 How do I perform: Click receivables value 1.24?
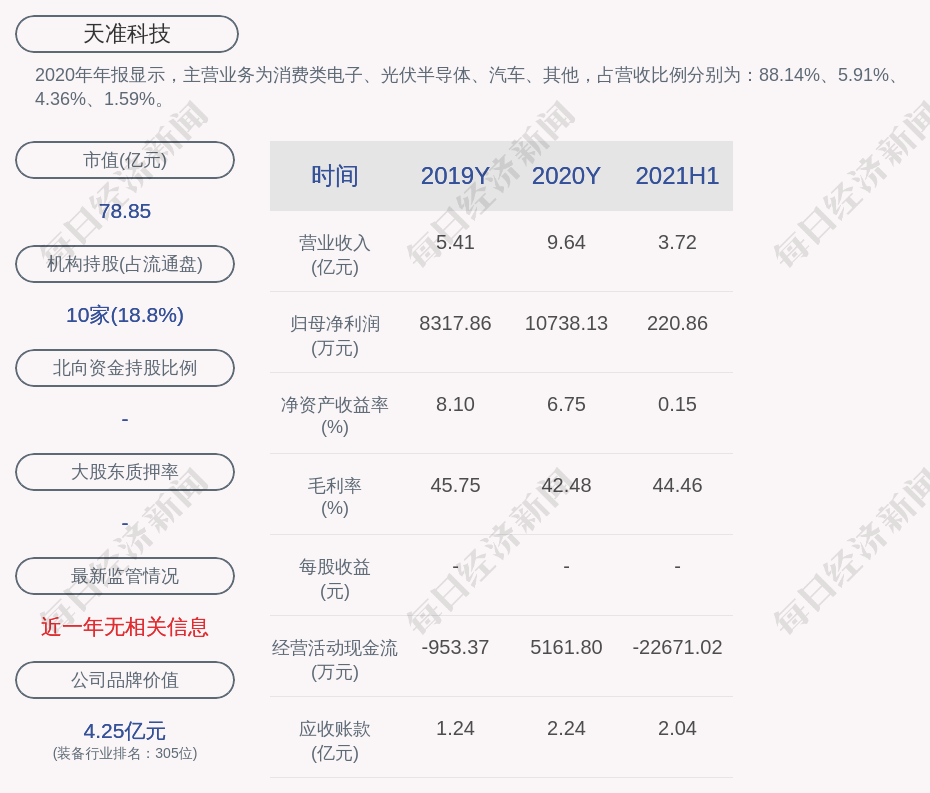point(455,728)
